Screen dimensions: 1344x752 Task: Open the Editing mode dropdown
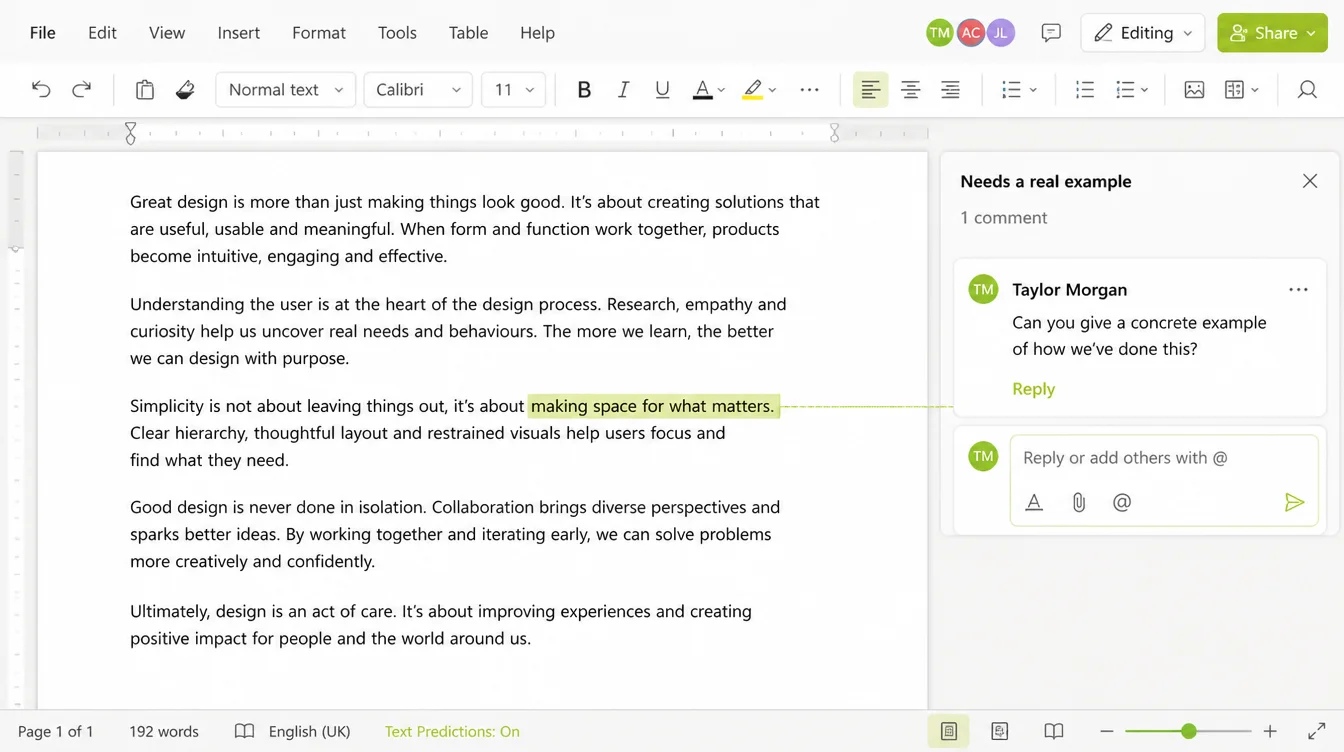pyautogui.click(x=1142, y=33)
